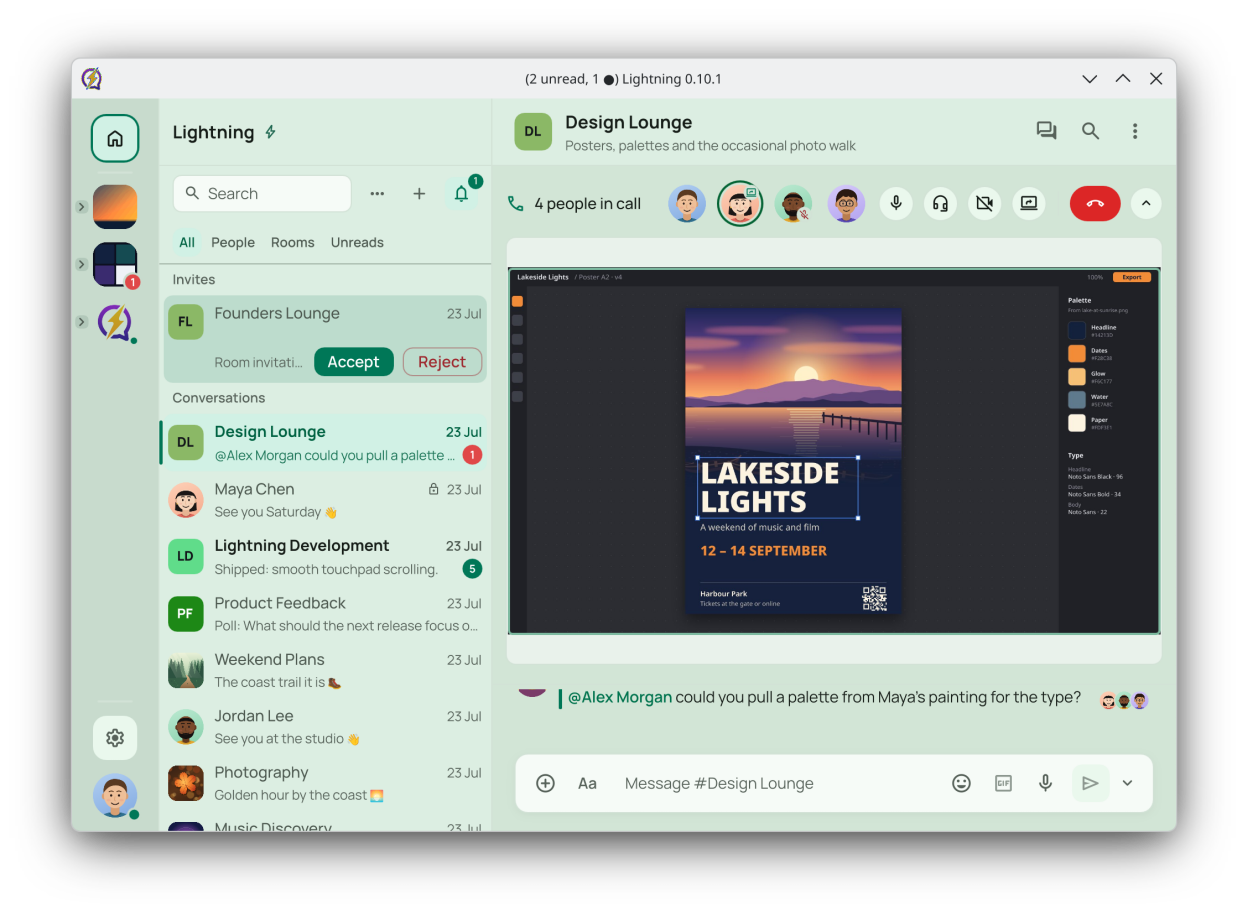Open the emoji picker
Viewport: 1248px width, 916px height.
tap(961, 783)
